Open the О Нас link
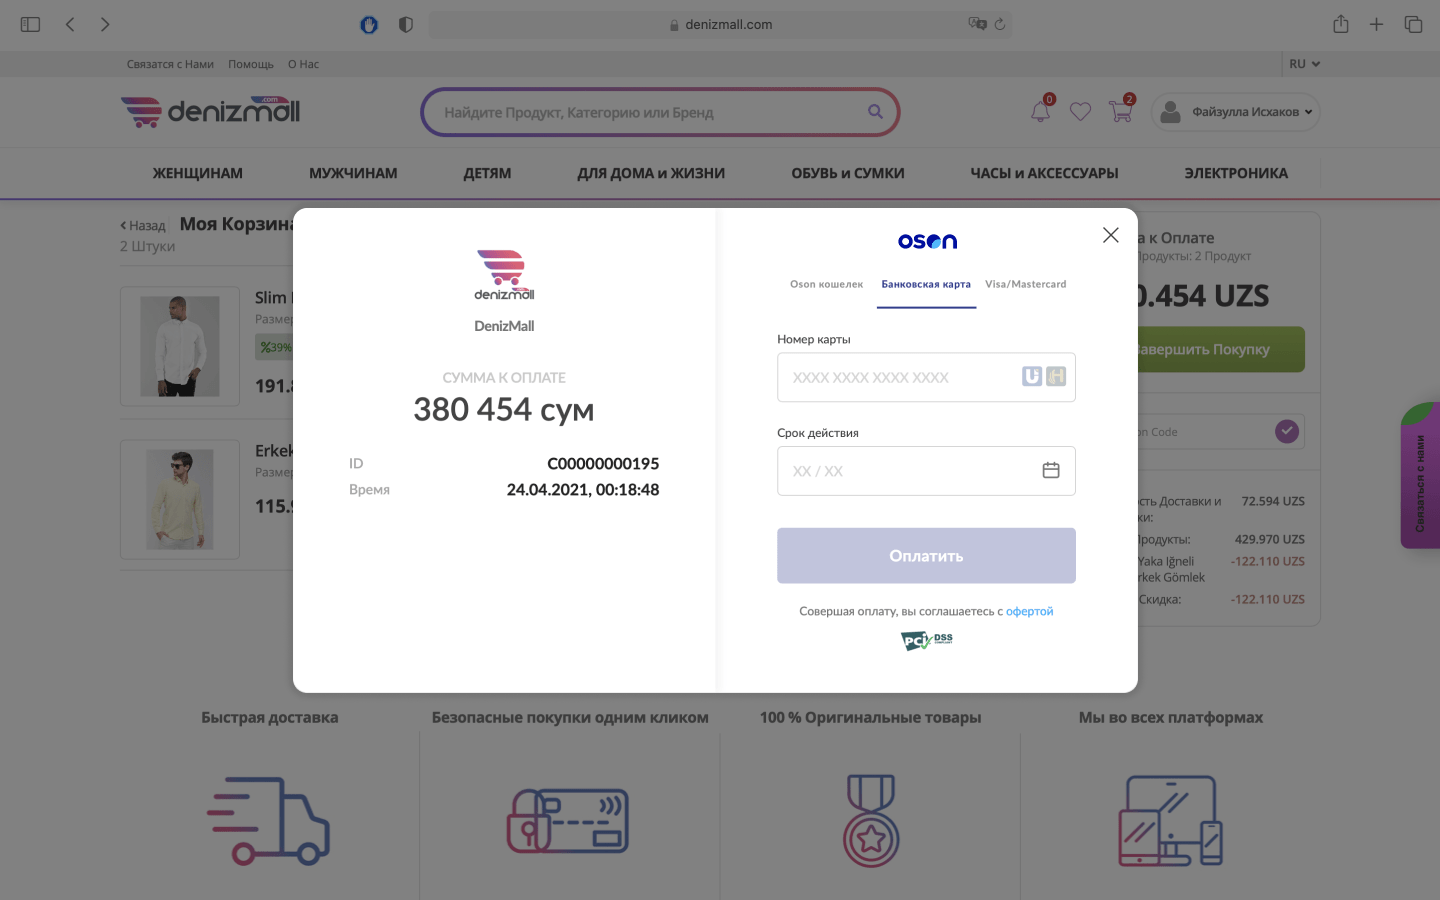Image resolution: width=1440 pixels, height=900 pixels. [x=303, y=64]
